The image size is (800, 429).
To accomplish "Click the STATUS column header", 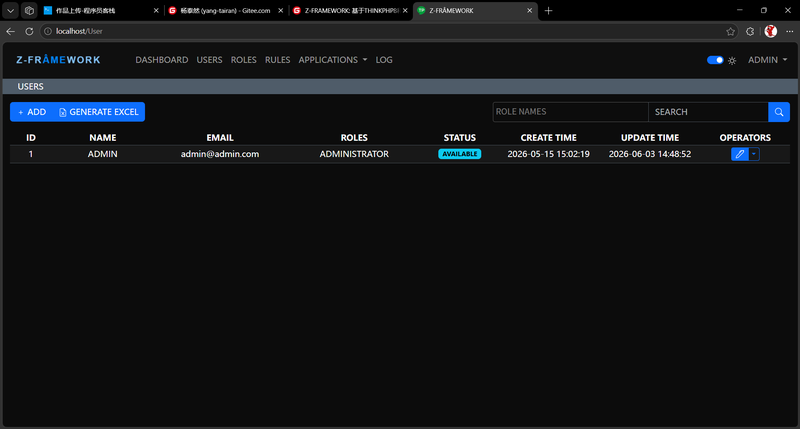I will 460,137.
